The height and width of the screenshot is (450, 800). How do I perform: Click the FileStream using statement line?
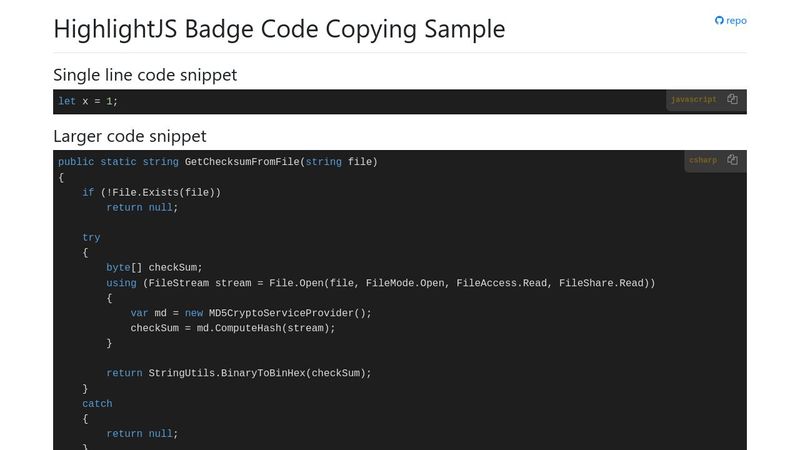tap(381, 283)
